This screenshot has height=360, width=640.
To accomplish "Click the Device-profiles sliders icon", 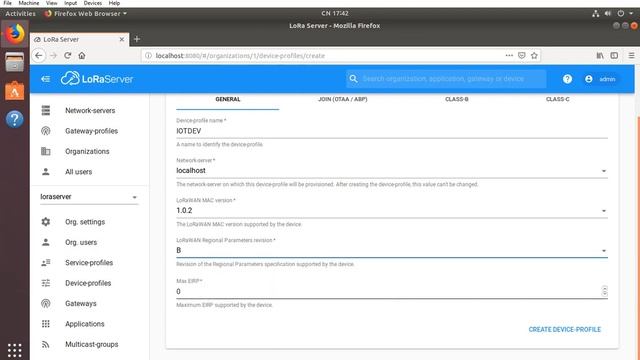I will tap(46, 283).
